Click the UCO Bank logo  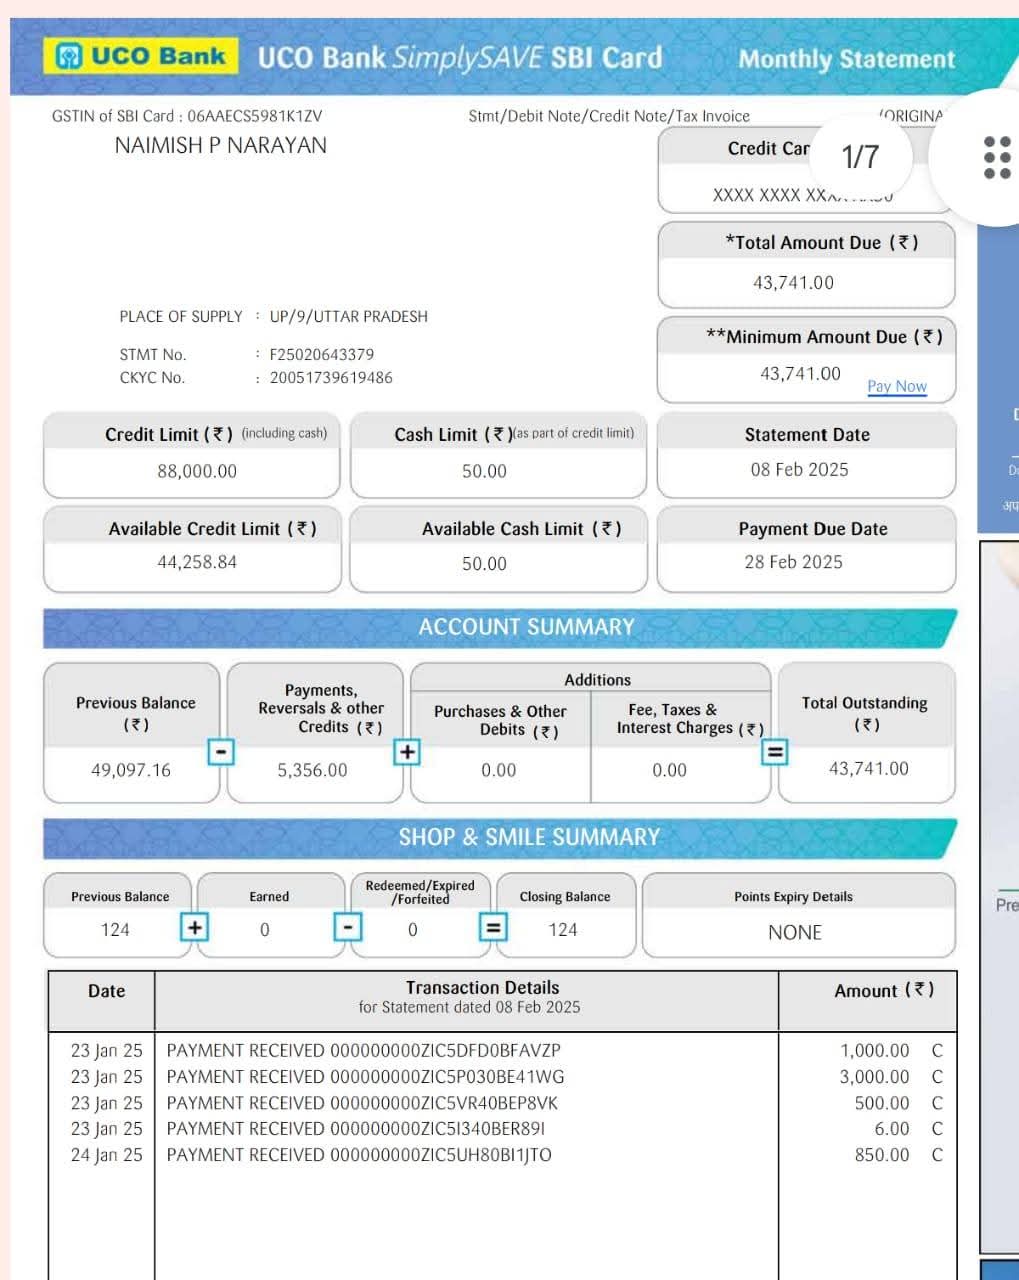141,56
